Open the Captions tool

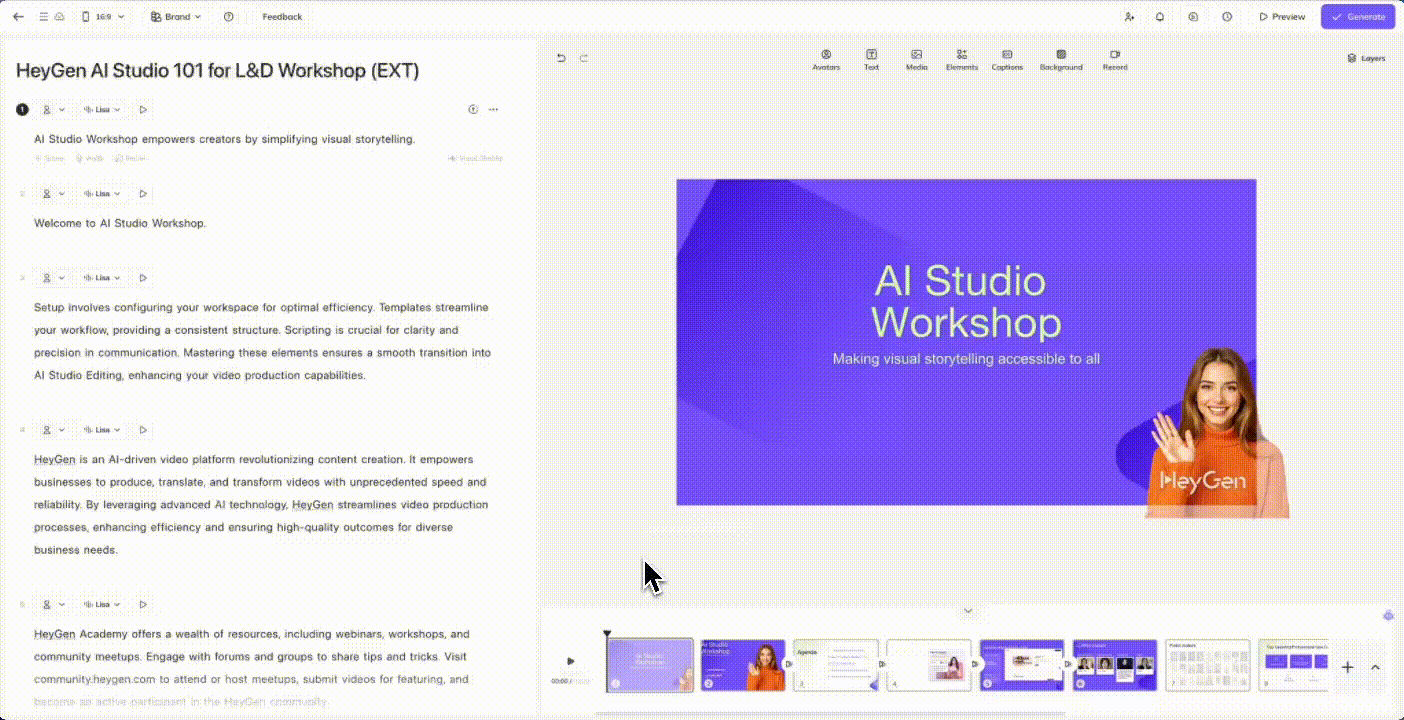point(1007,60)
